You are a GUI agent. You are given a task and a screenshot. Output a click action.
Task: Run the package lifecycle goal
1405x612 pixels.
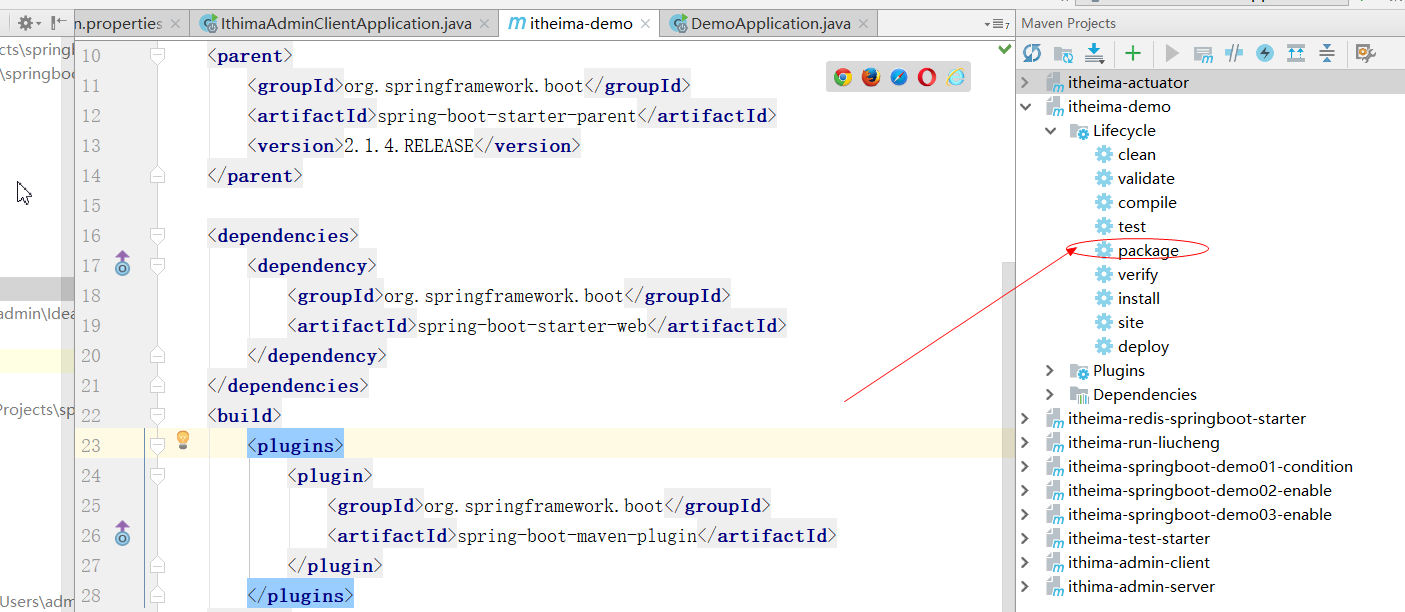click(1148, 250)
